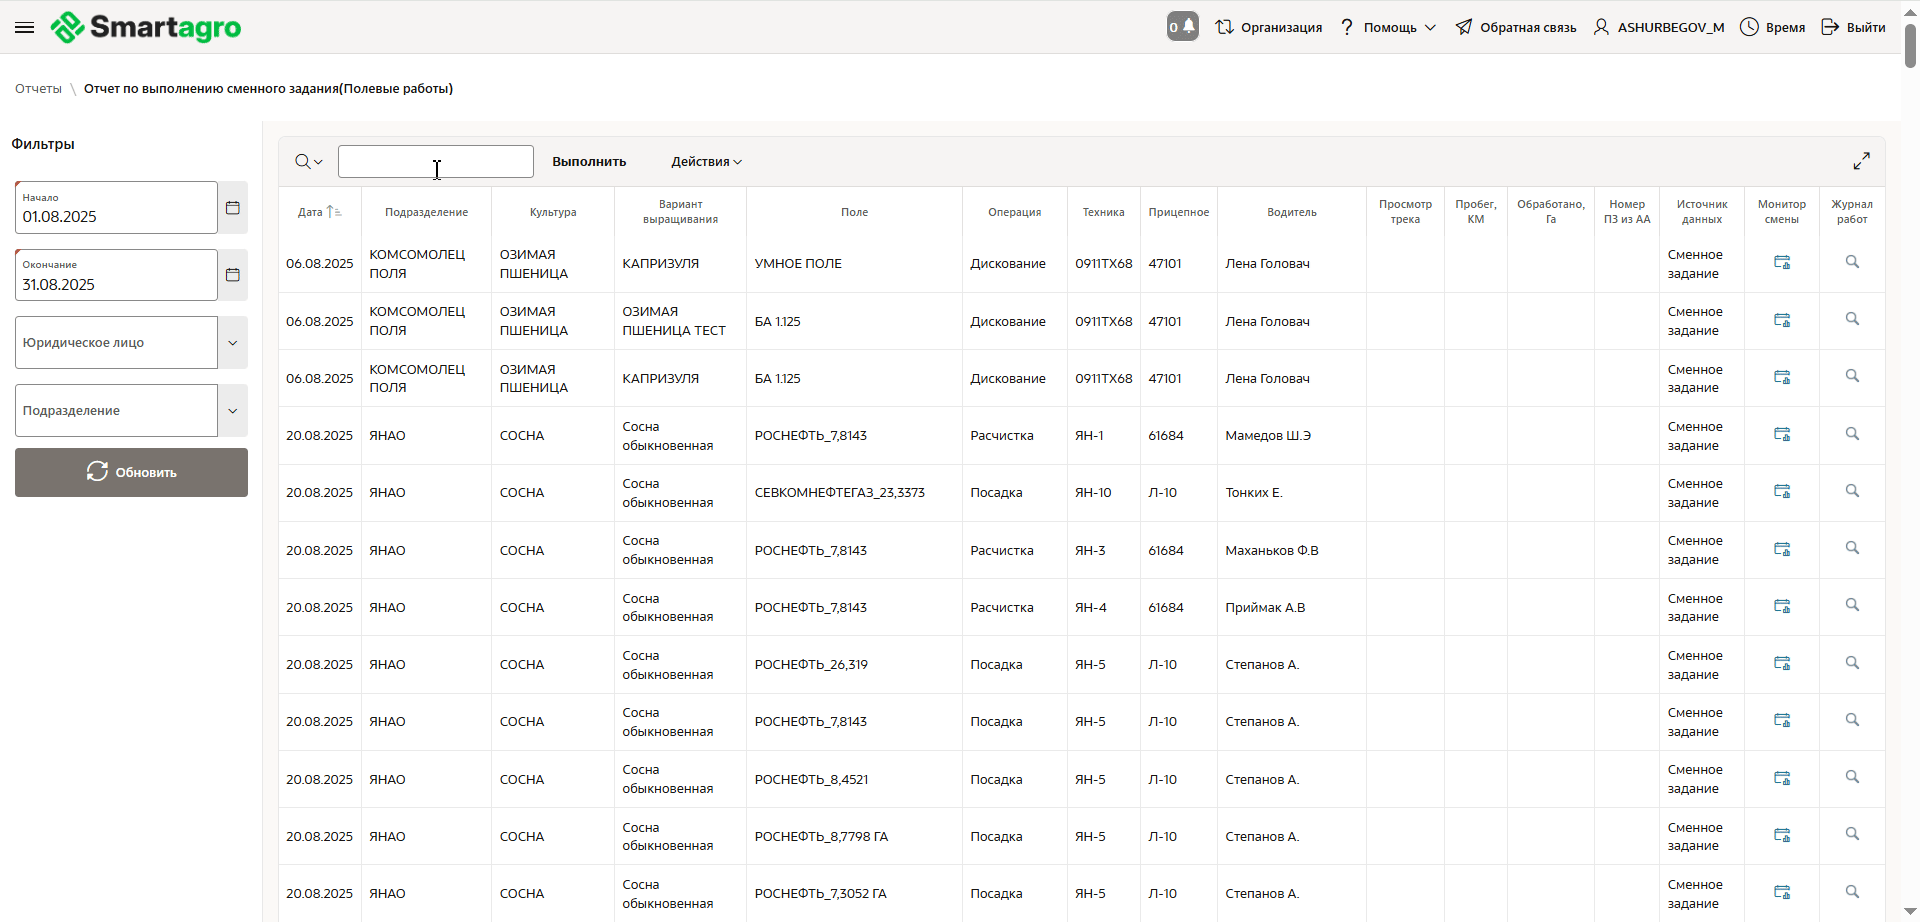Screen dimensions: 1920x922
Task: Open the search column selector dropdown
Action: pyautogui.click(x=308, y=162)
